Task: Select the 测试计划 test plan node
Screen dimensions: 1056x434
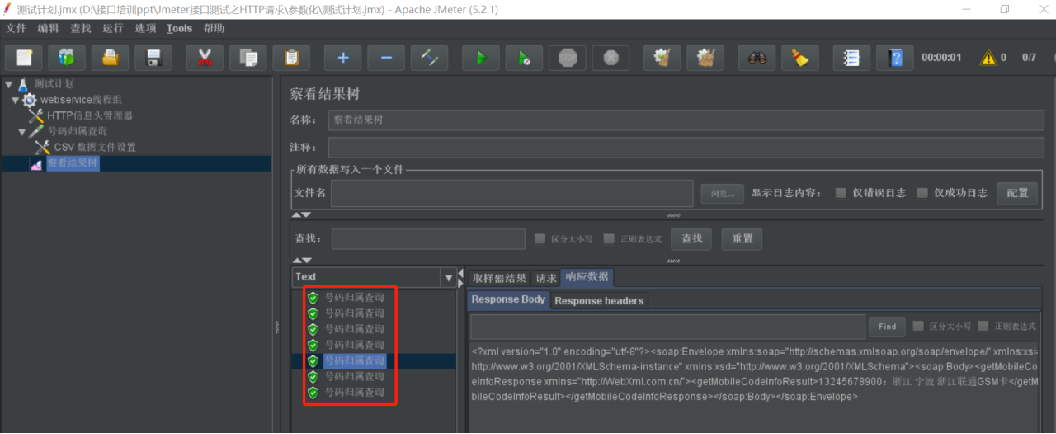Action: (55, 84)
